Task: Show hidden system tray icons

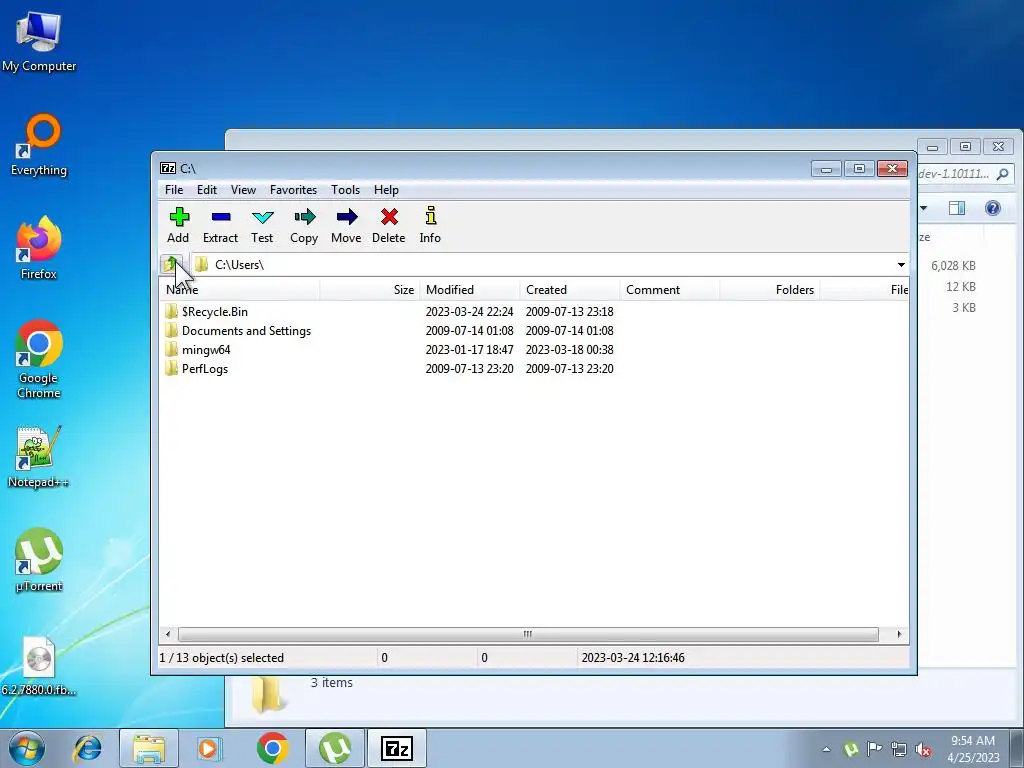Action: (827, 749)
